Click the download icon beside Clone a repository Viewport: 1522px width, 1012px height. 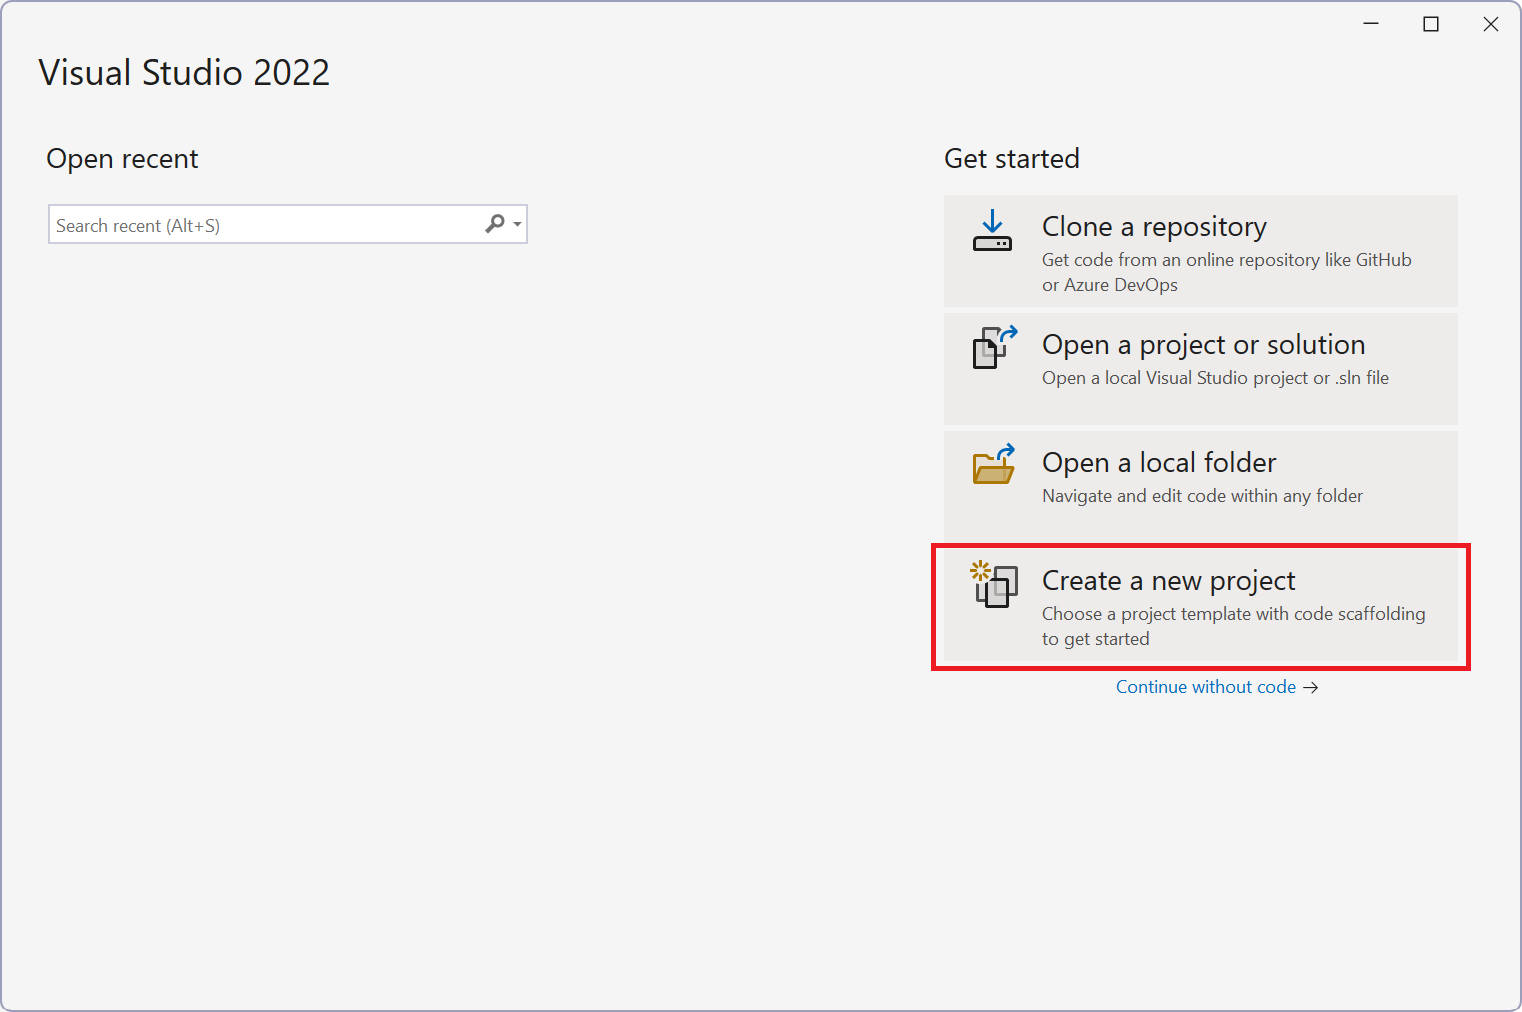coord(992,230)
